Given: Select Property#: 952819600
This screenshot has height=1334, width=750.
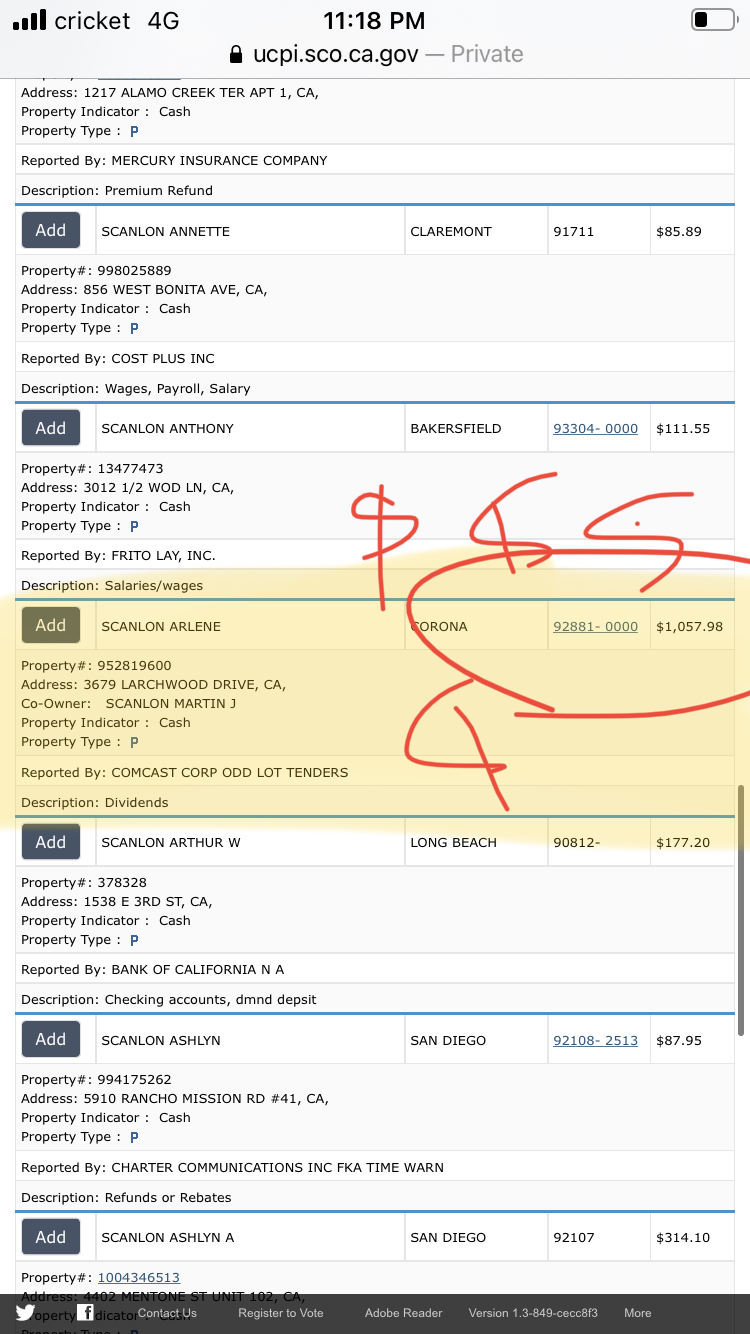Looking at the screenshot, I should [x=96, y=665].
